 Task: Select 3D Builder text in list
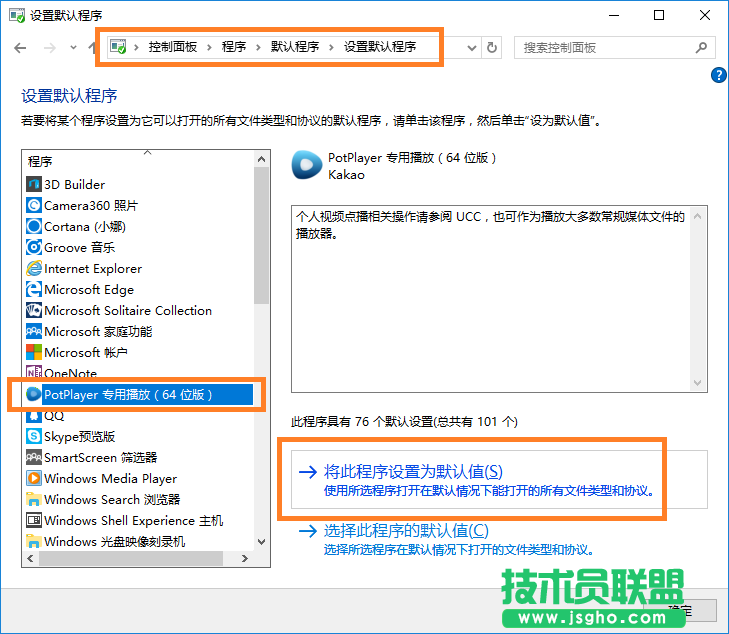click(74, 185)
